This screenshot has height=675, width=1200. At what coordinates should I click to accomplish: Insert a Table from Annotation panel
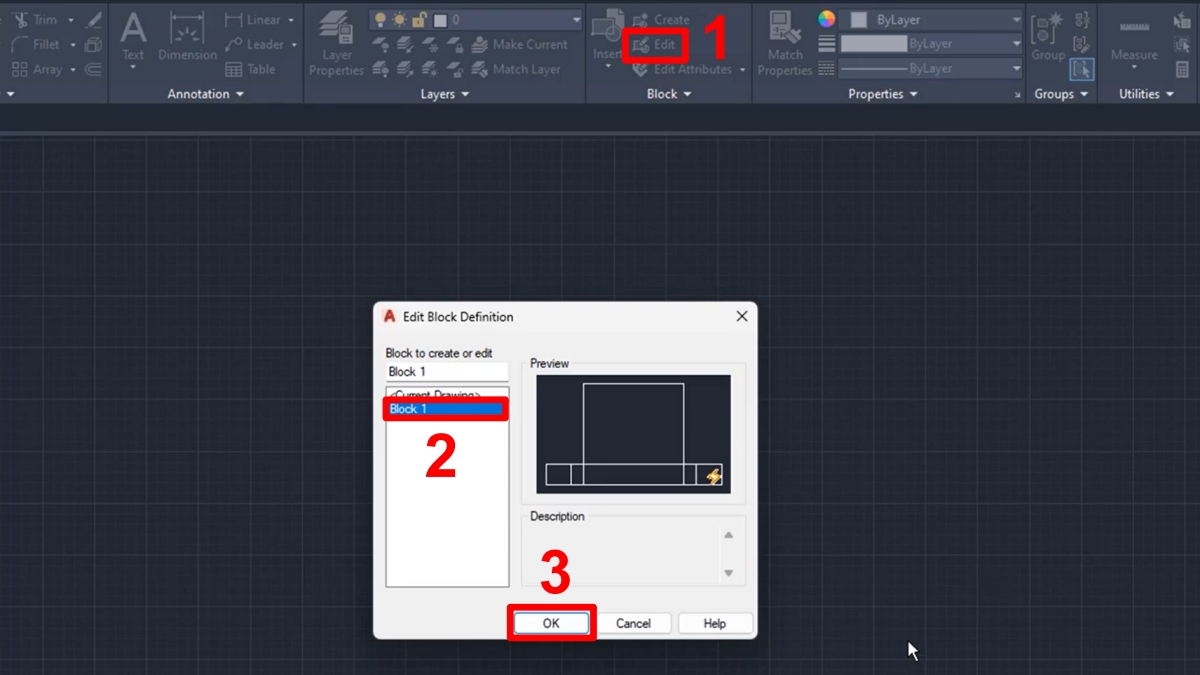250,69
